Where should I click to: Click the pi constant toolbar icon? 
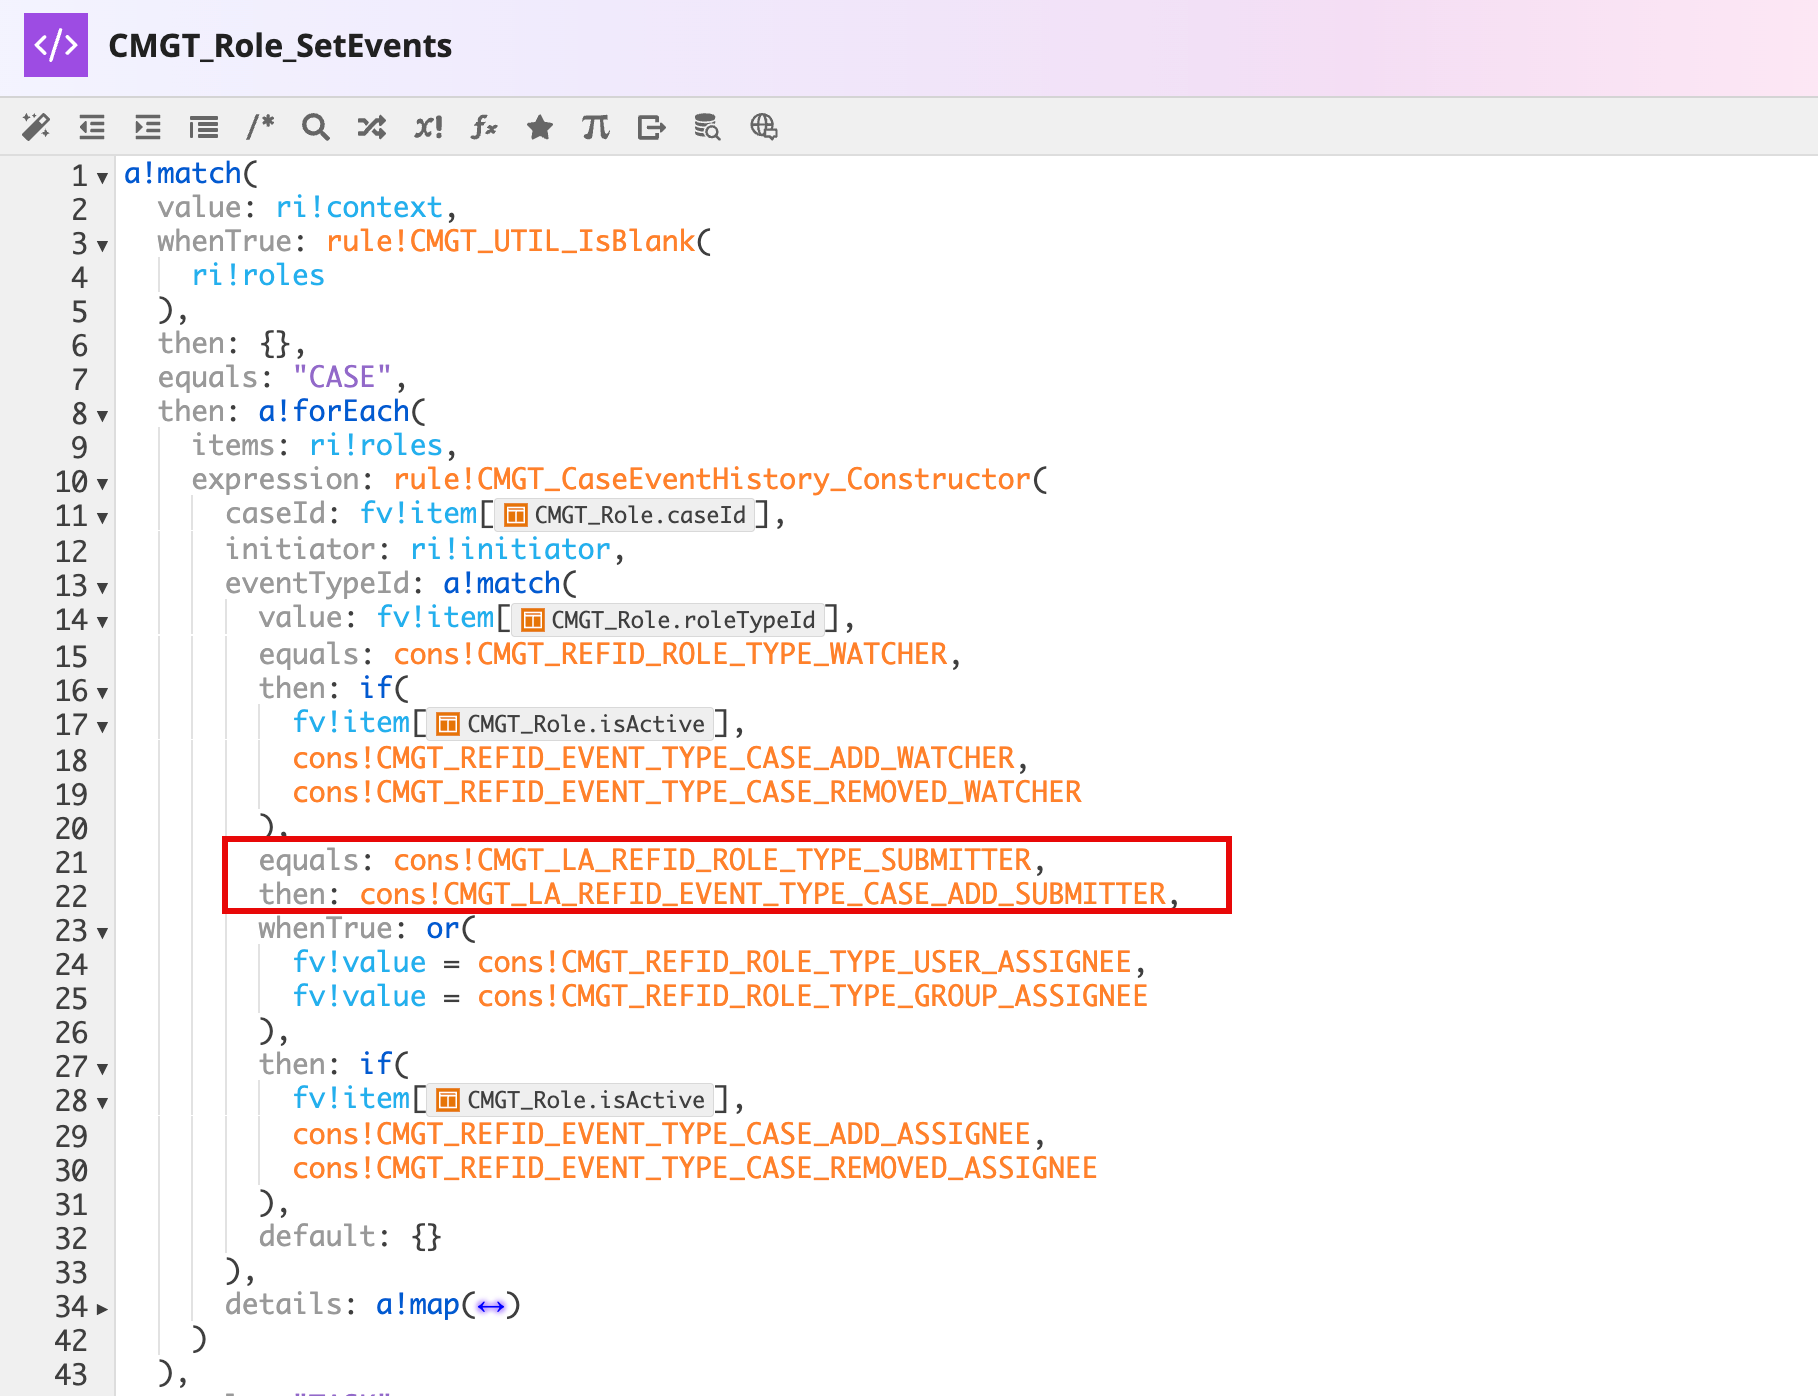[x=596, y=127]
